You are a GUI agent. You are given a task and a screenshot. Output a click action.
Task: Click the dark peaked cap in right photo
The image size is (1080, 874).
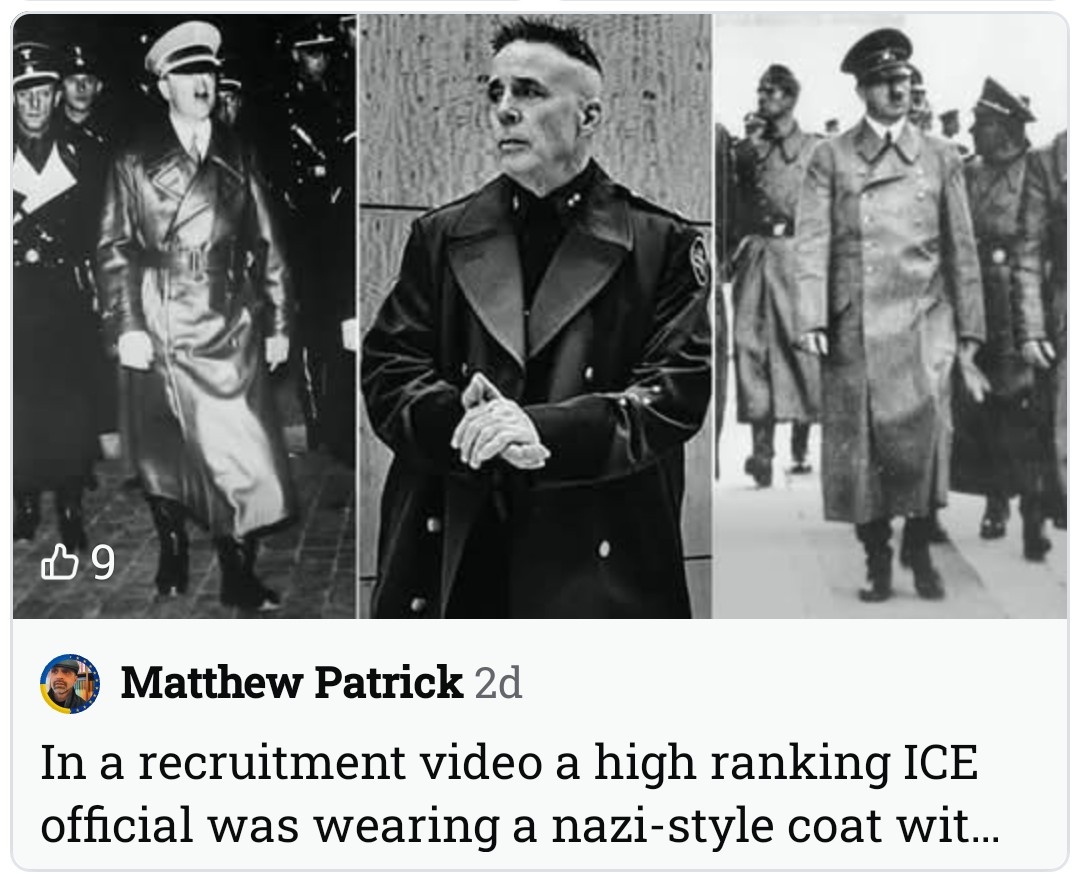pos(876,55)
